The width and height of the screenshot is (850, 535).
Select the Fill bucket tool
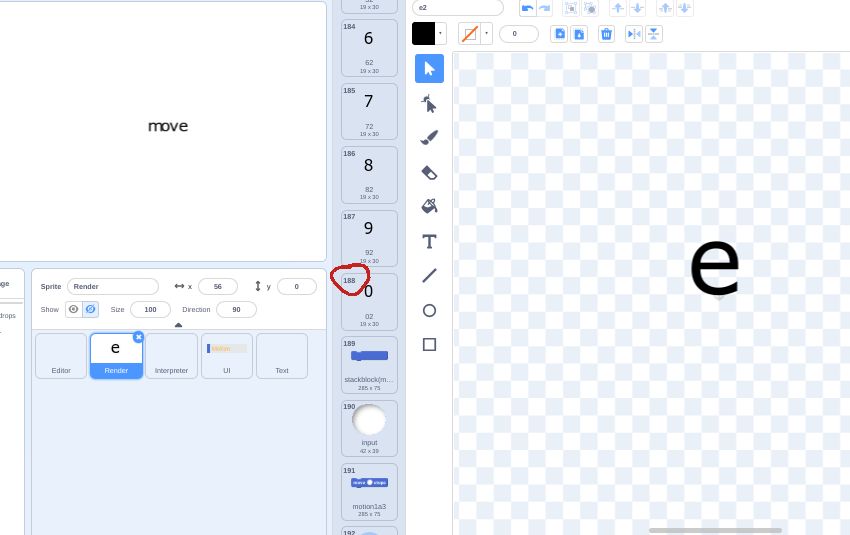pos(429,207)
